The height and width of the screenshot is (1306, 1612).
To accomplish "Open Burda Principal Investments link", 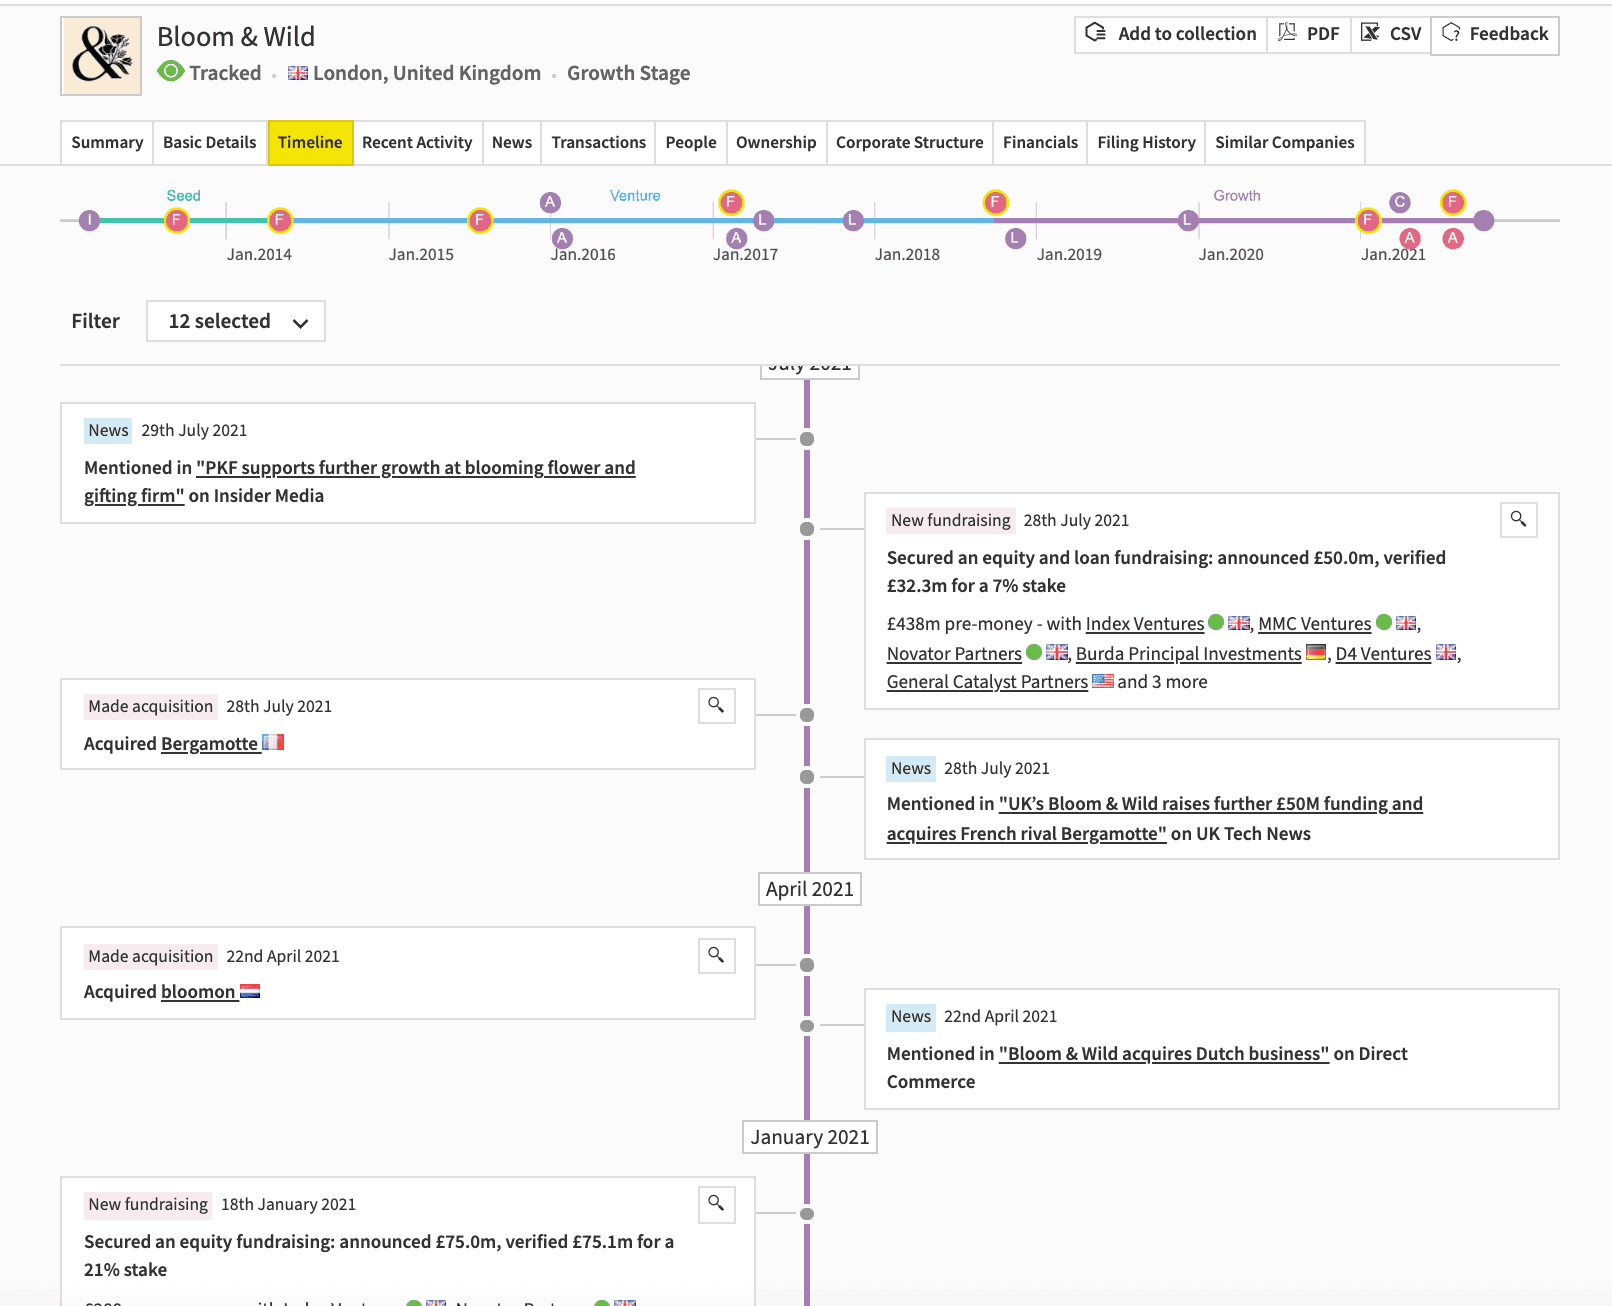I will pyautogui.click(x=1189, y=654).
